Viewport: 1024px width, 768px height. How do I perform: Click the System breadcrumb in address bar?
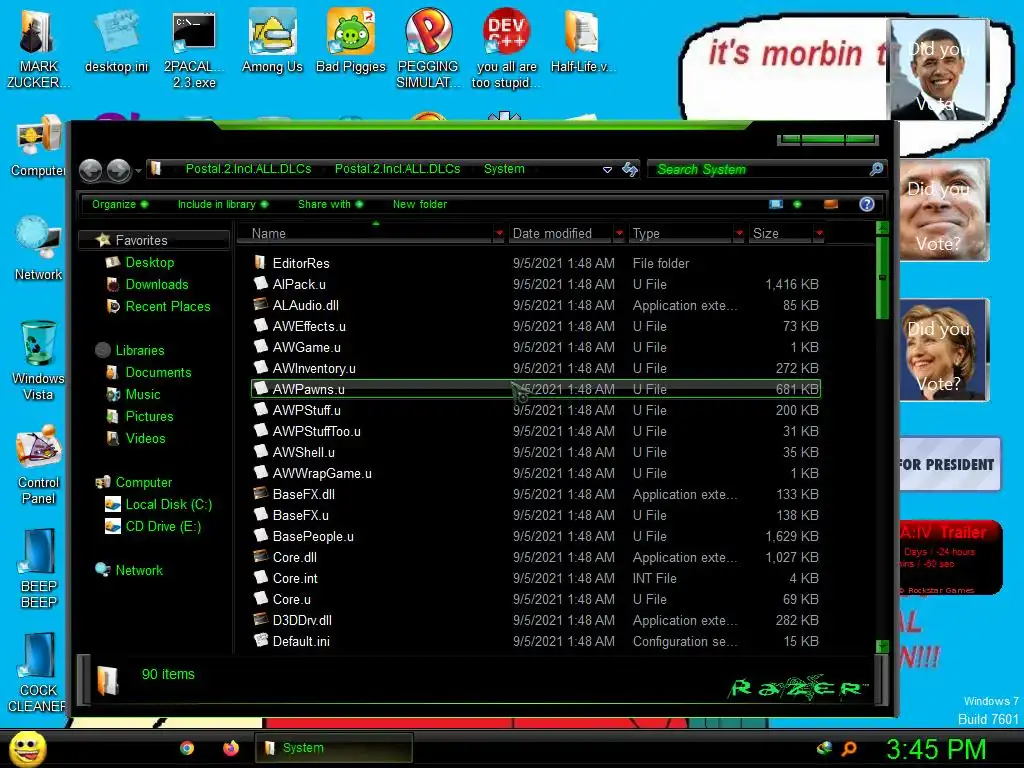tap(504, 169)
